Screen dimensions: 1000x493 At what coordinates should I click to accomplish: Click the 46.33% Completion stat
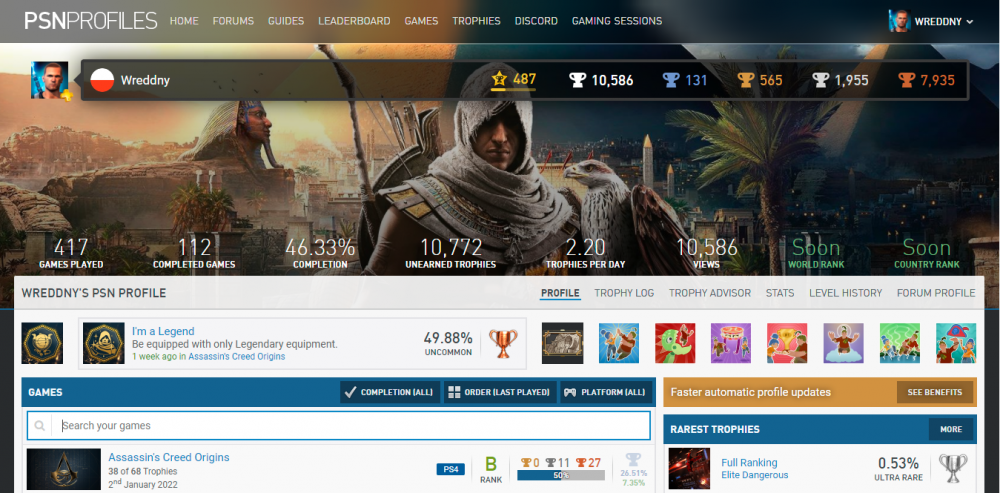click(320, 253)
